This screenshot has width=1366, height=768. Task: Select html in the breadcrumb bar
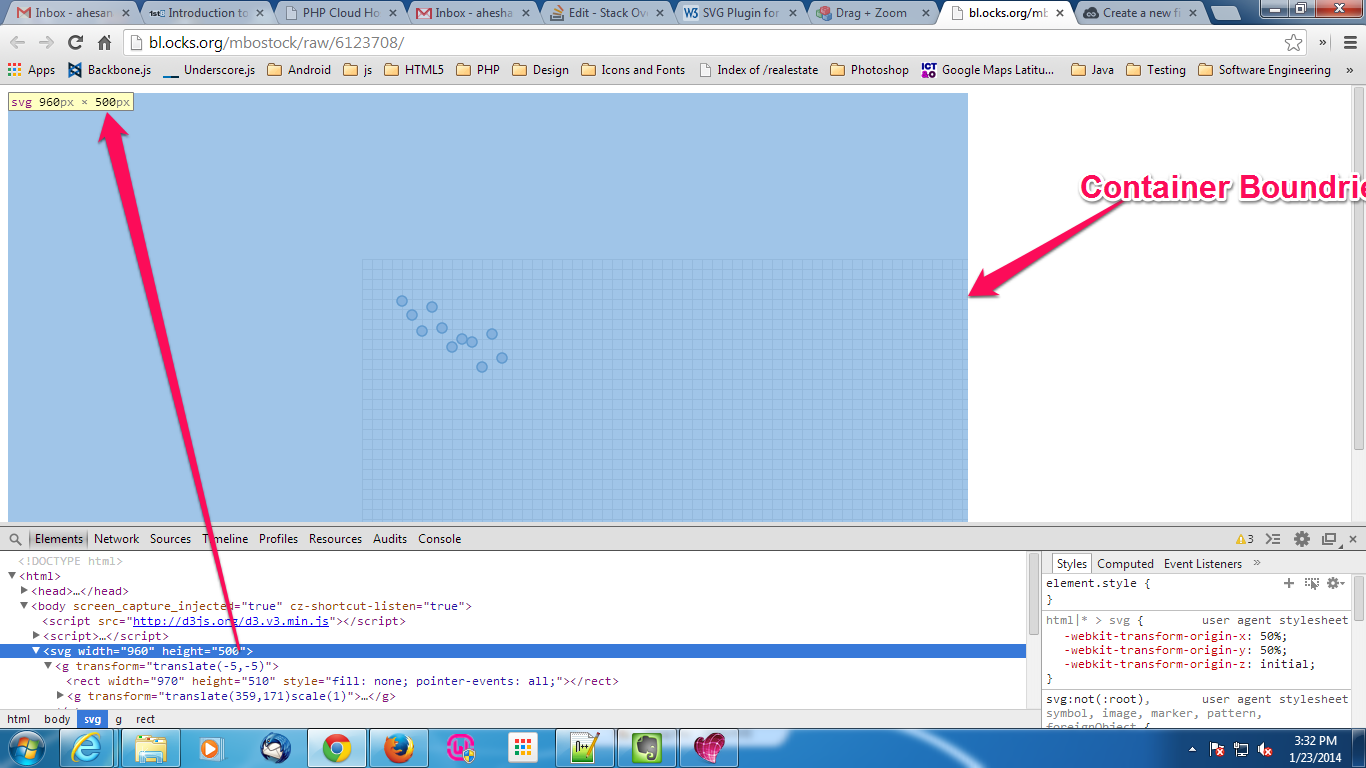tap(19, 719)
